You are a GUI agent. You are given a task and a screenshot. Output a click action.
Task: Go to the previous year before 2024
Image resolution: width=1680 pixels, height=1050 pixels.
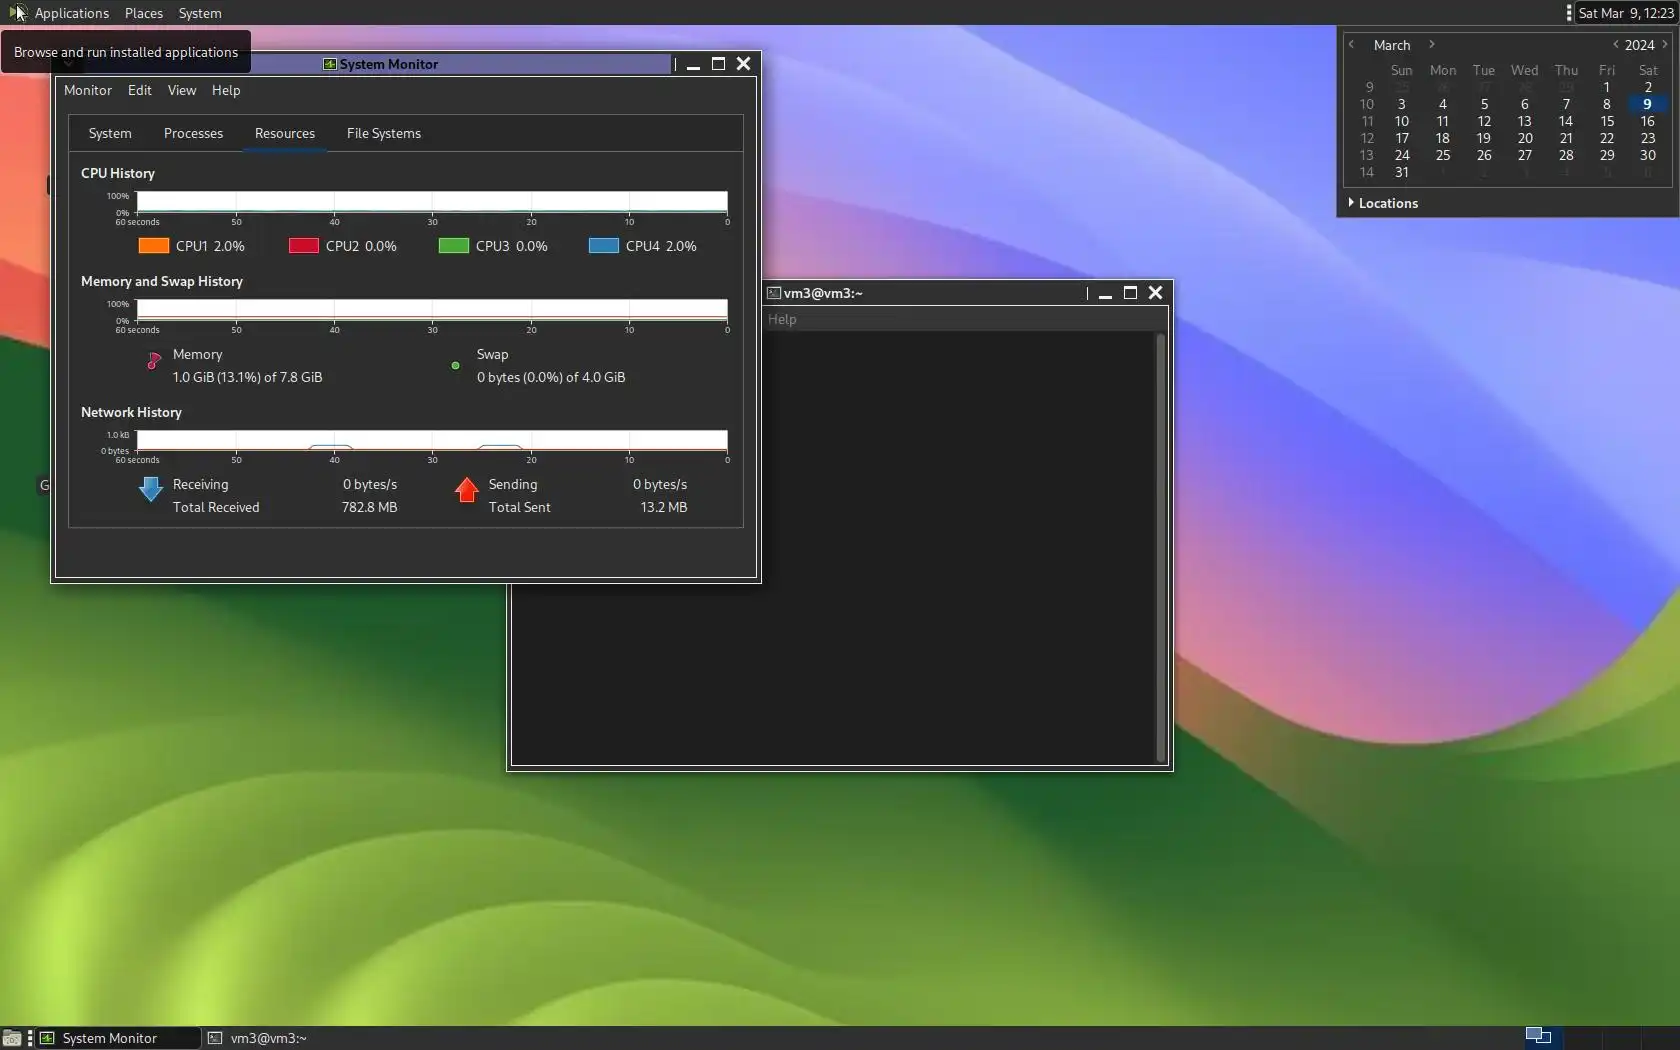click(x=1615, y=44)
